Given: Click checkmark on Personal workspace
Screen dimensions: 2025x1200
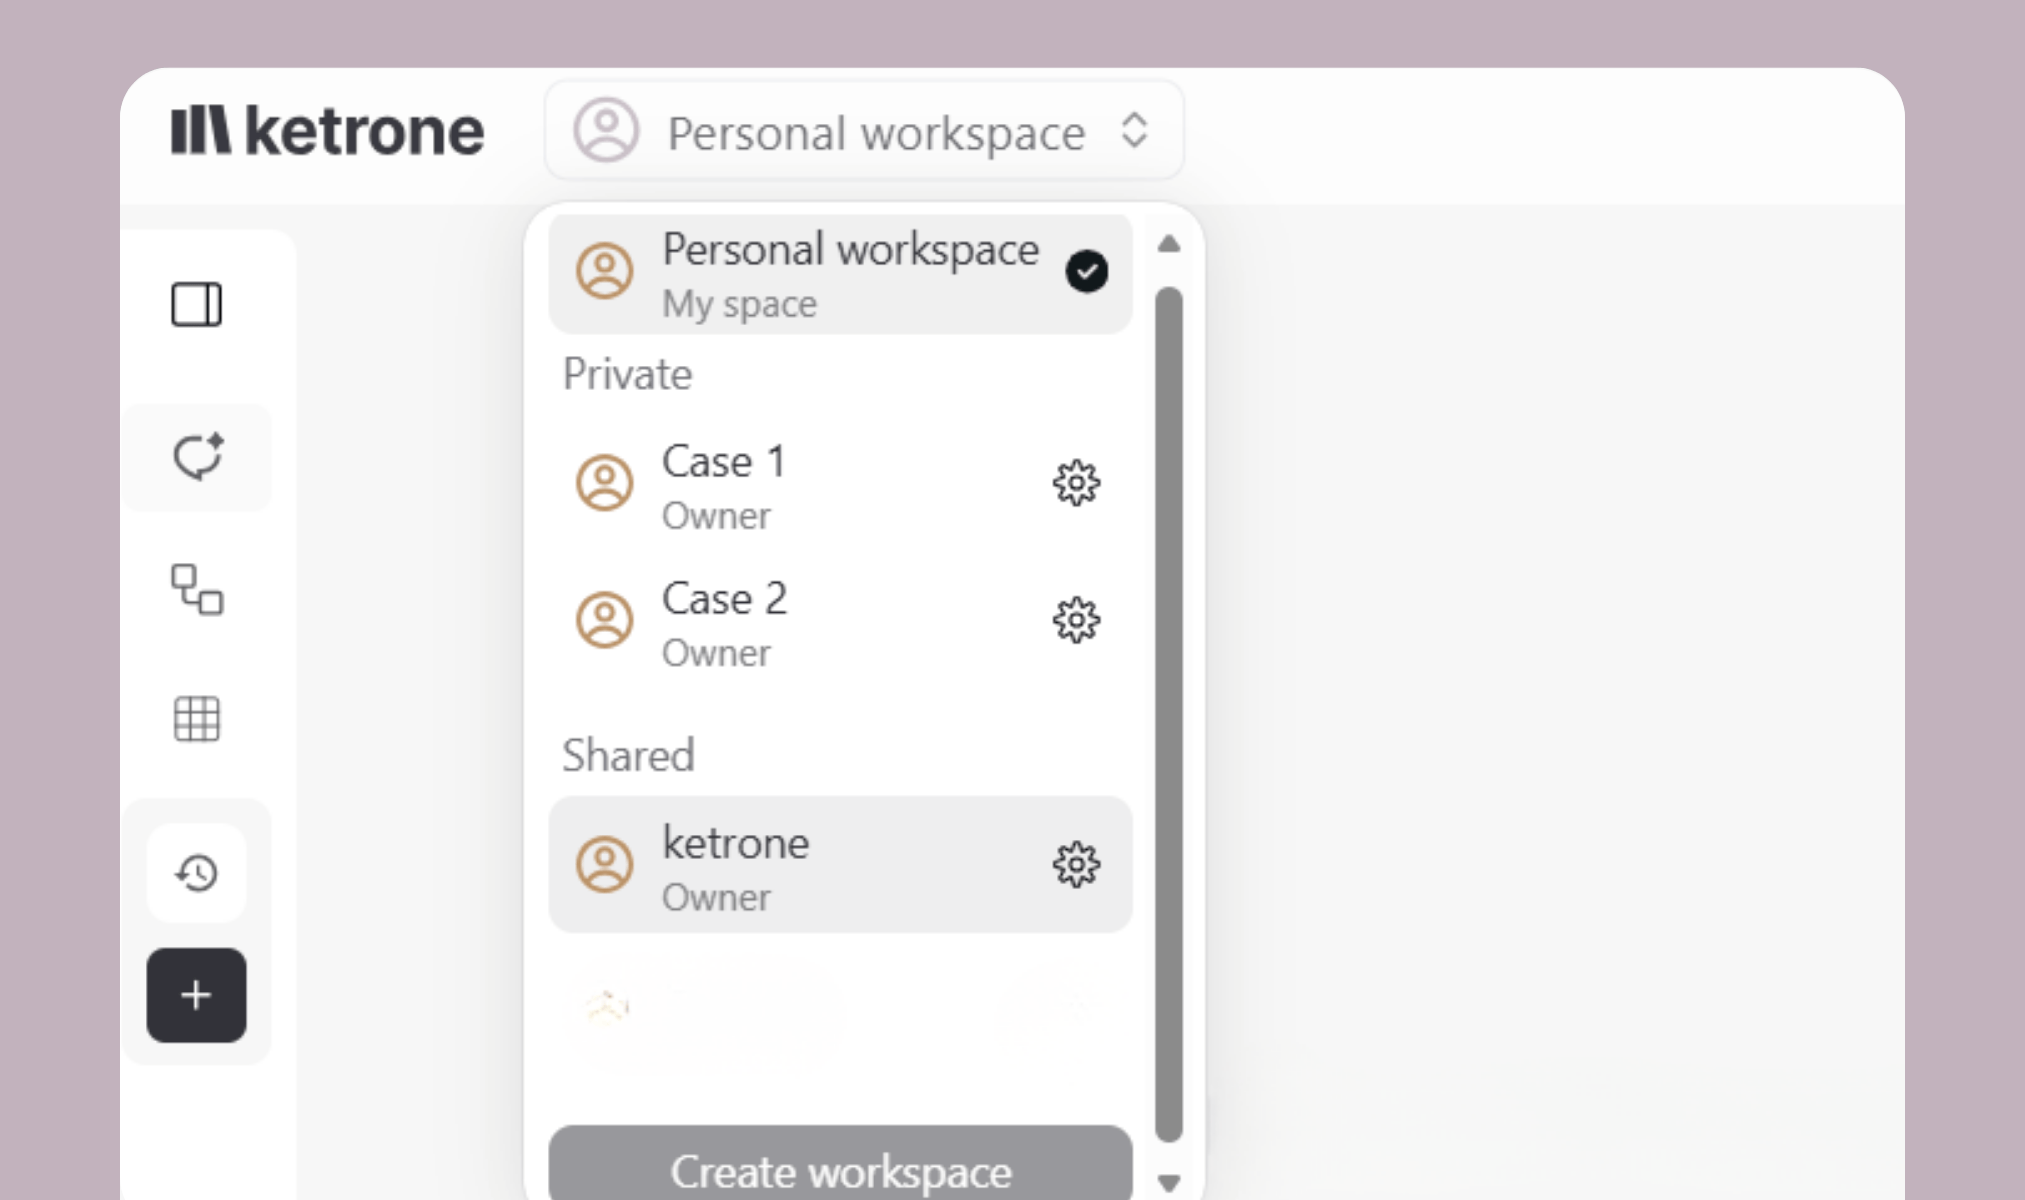Looking at the screenshot, I should click(1086, 271).
